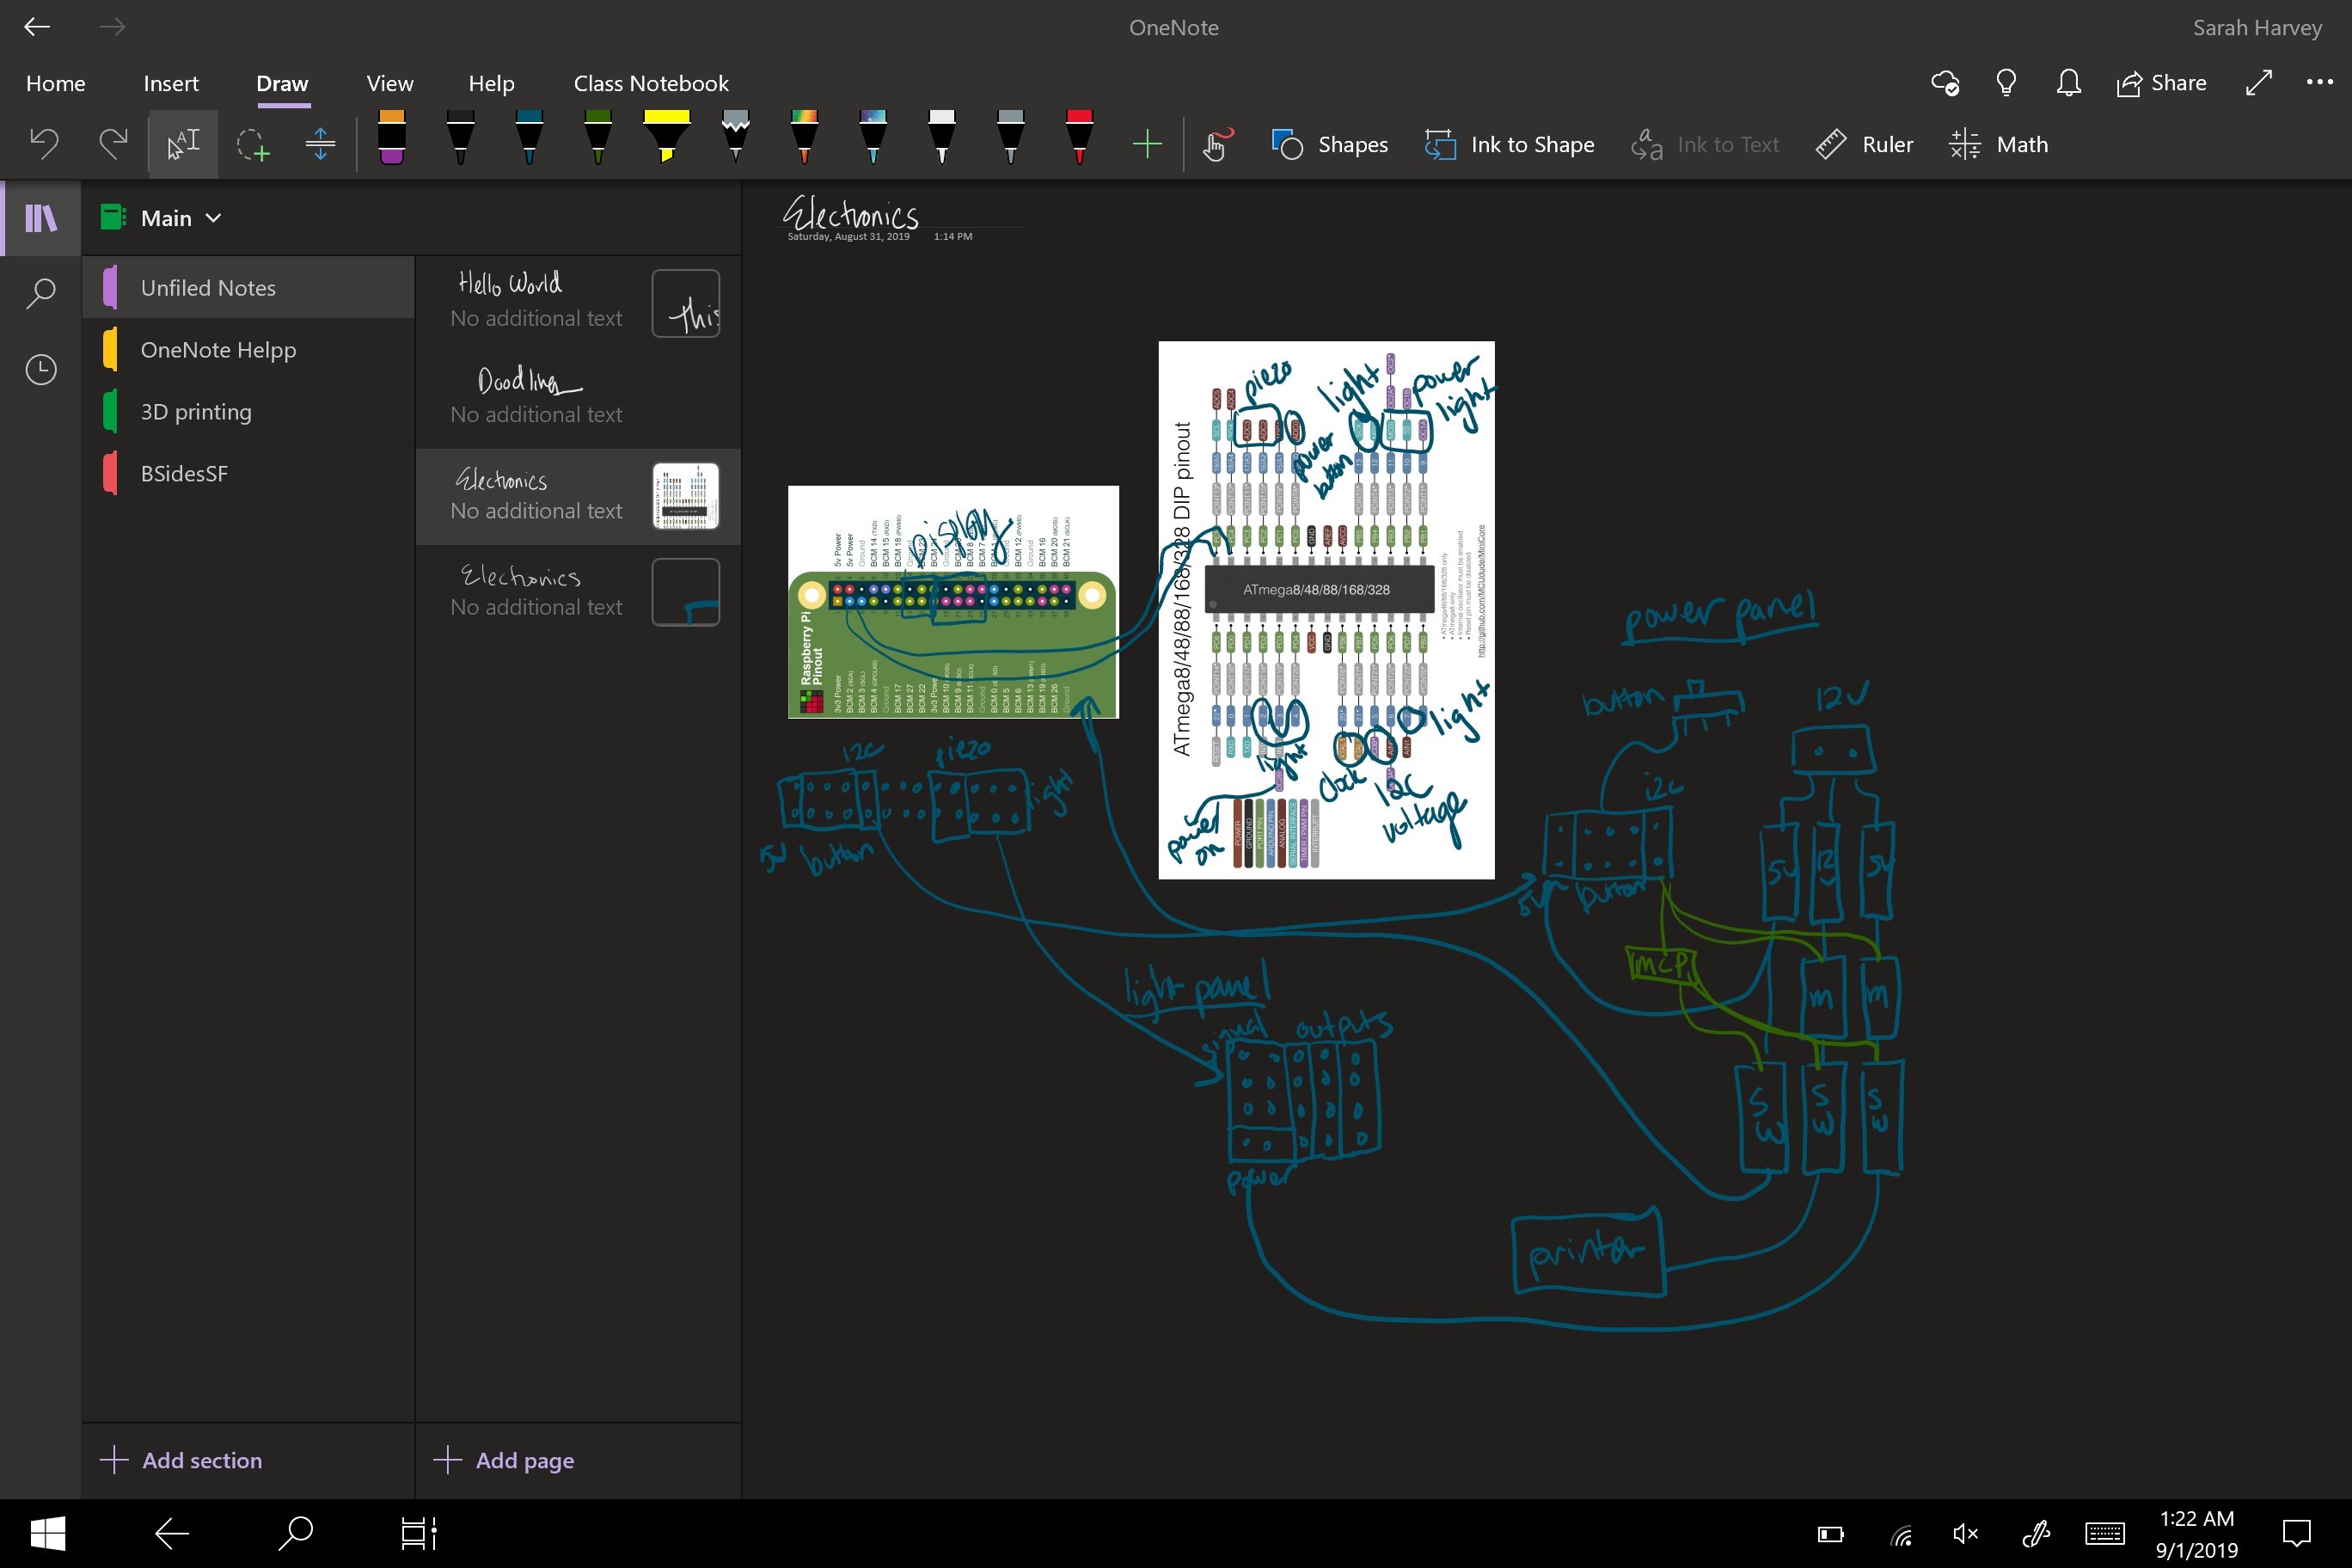Open the Windows Start menu

click(47, 1532)
